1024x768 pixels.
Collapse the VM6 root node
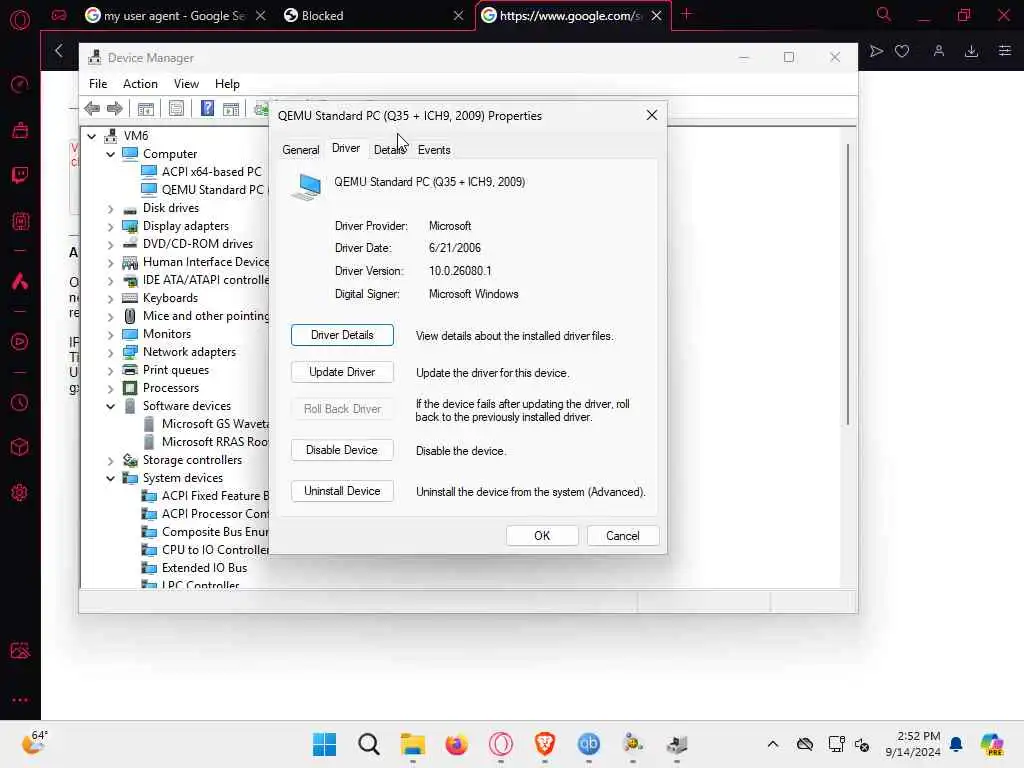point(91,136)
